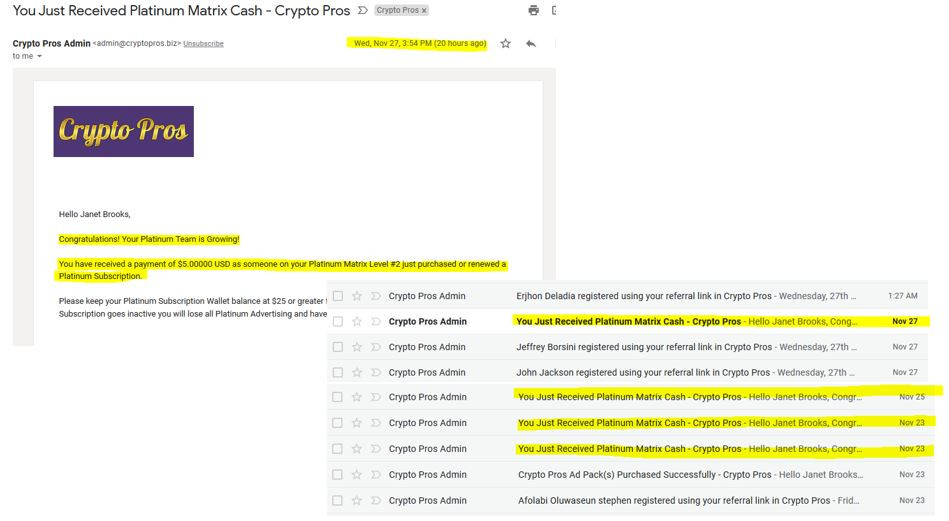Star the Afolabi Oluwaseun stephen email
949x521 pixels.
pyautogui.click(x=357, y=500)
